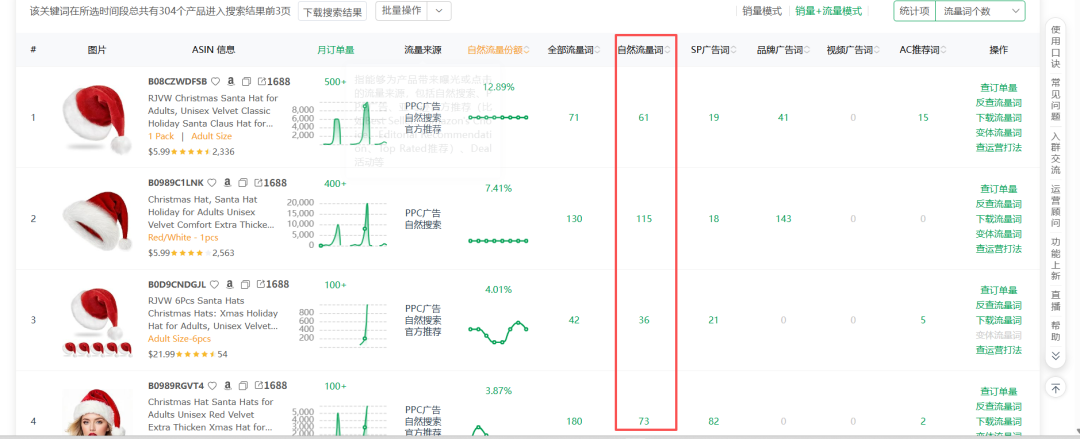
Task: Sort by 全部流量词 column arrows
Action: click(x=597, y=50)
